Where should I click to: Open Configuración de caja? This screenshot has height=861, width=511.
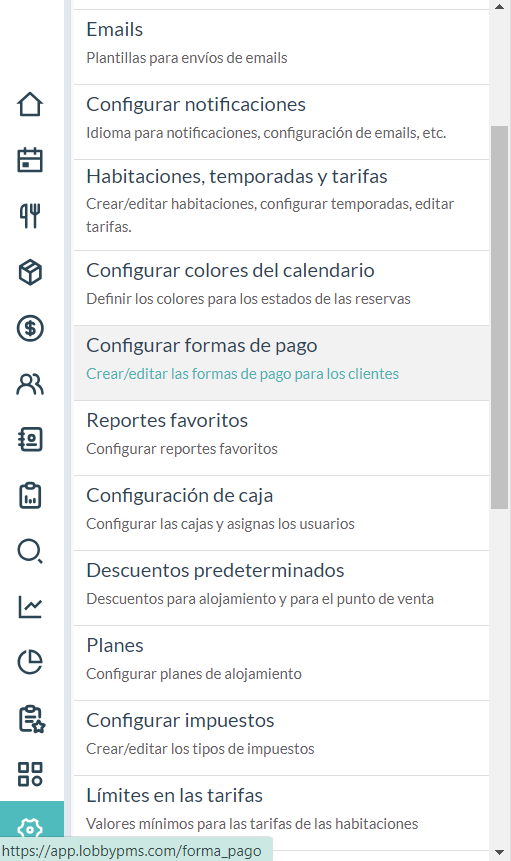(281, 513)
